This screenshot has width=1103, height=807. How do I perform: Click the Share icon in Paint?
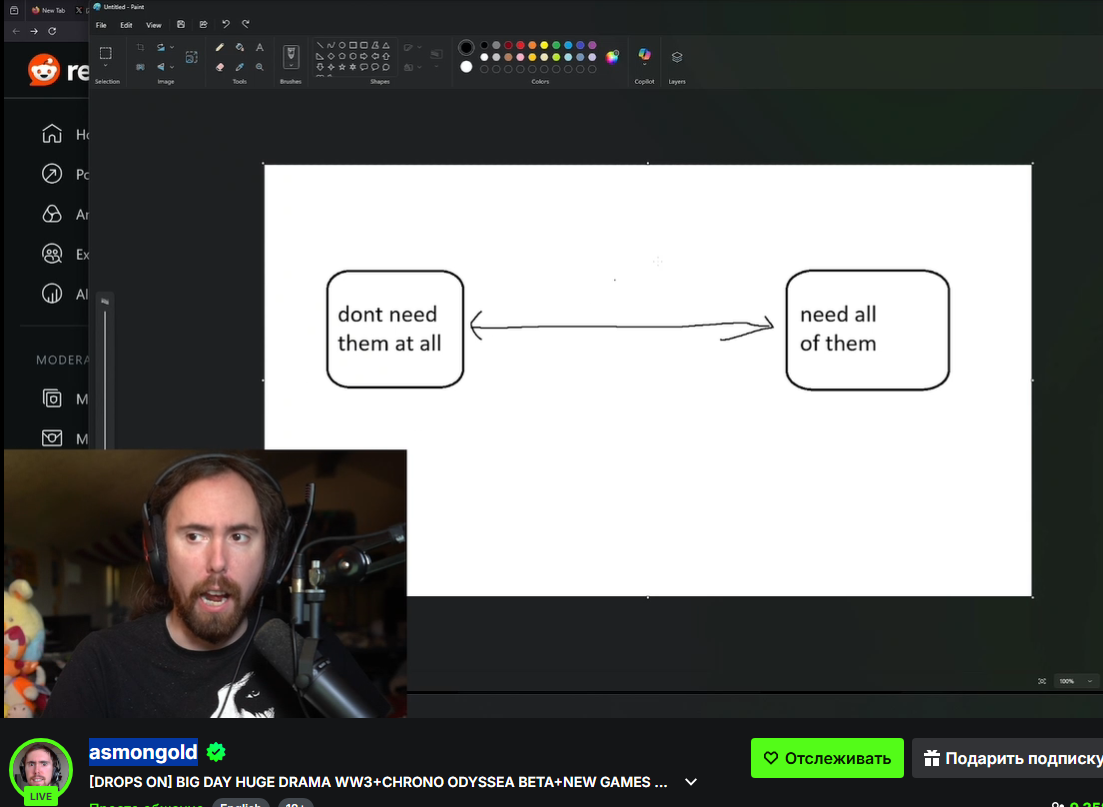point(203,24)
